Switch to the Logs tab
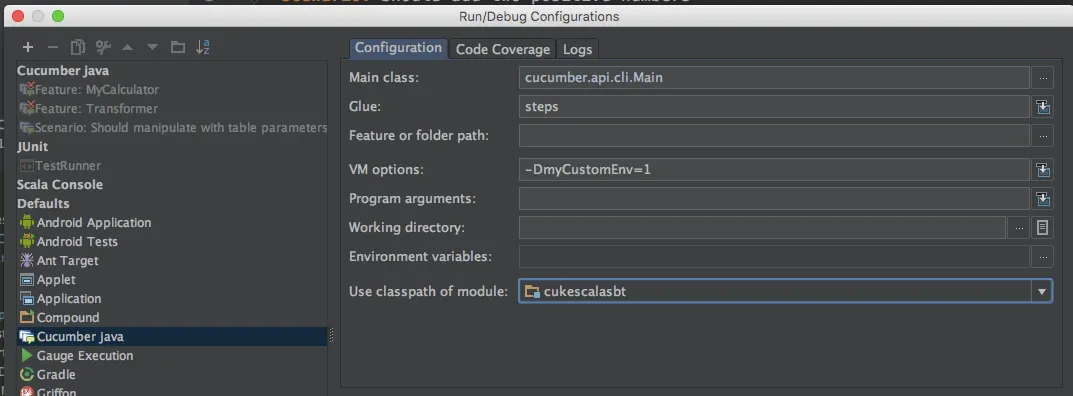The width and height of the screenshot is (1073, 396). [x=578, y=49]
